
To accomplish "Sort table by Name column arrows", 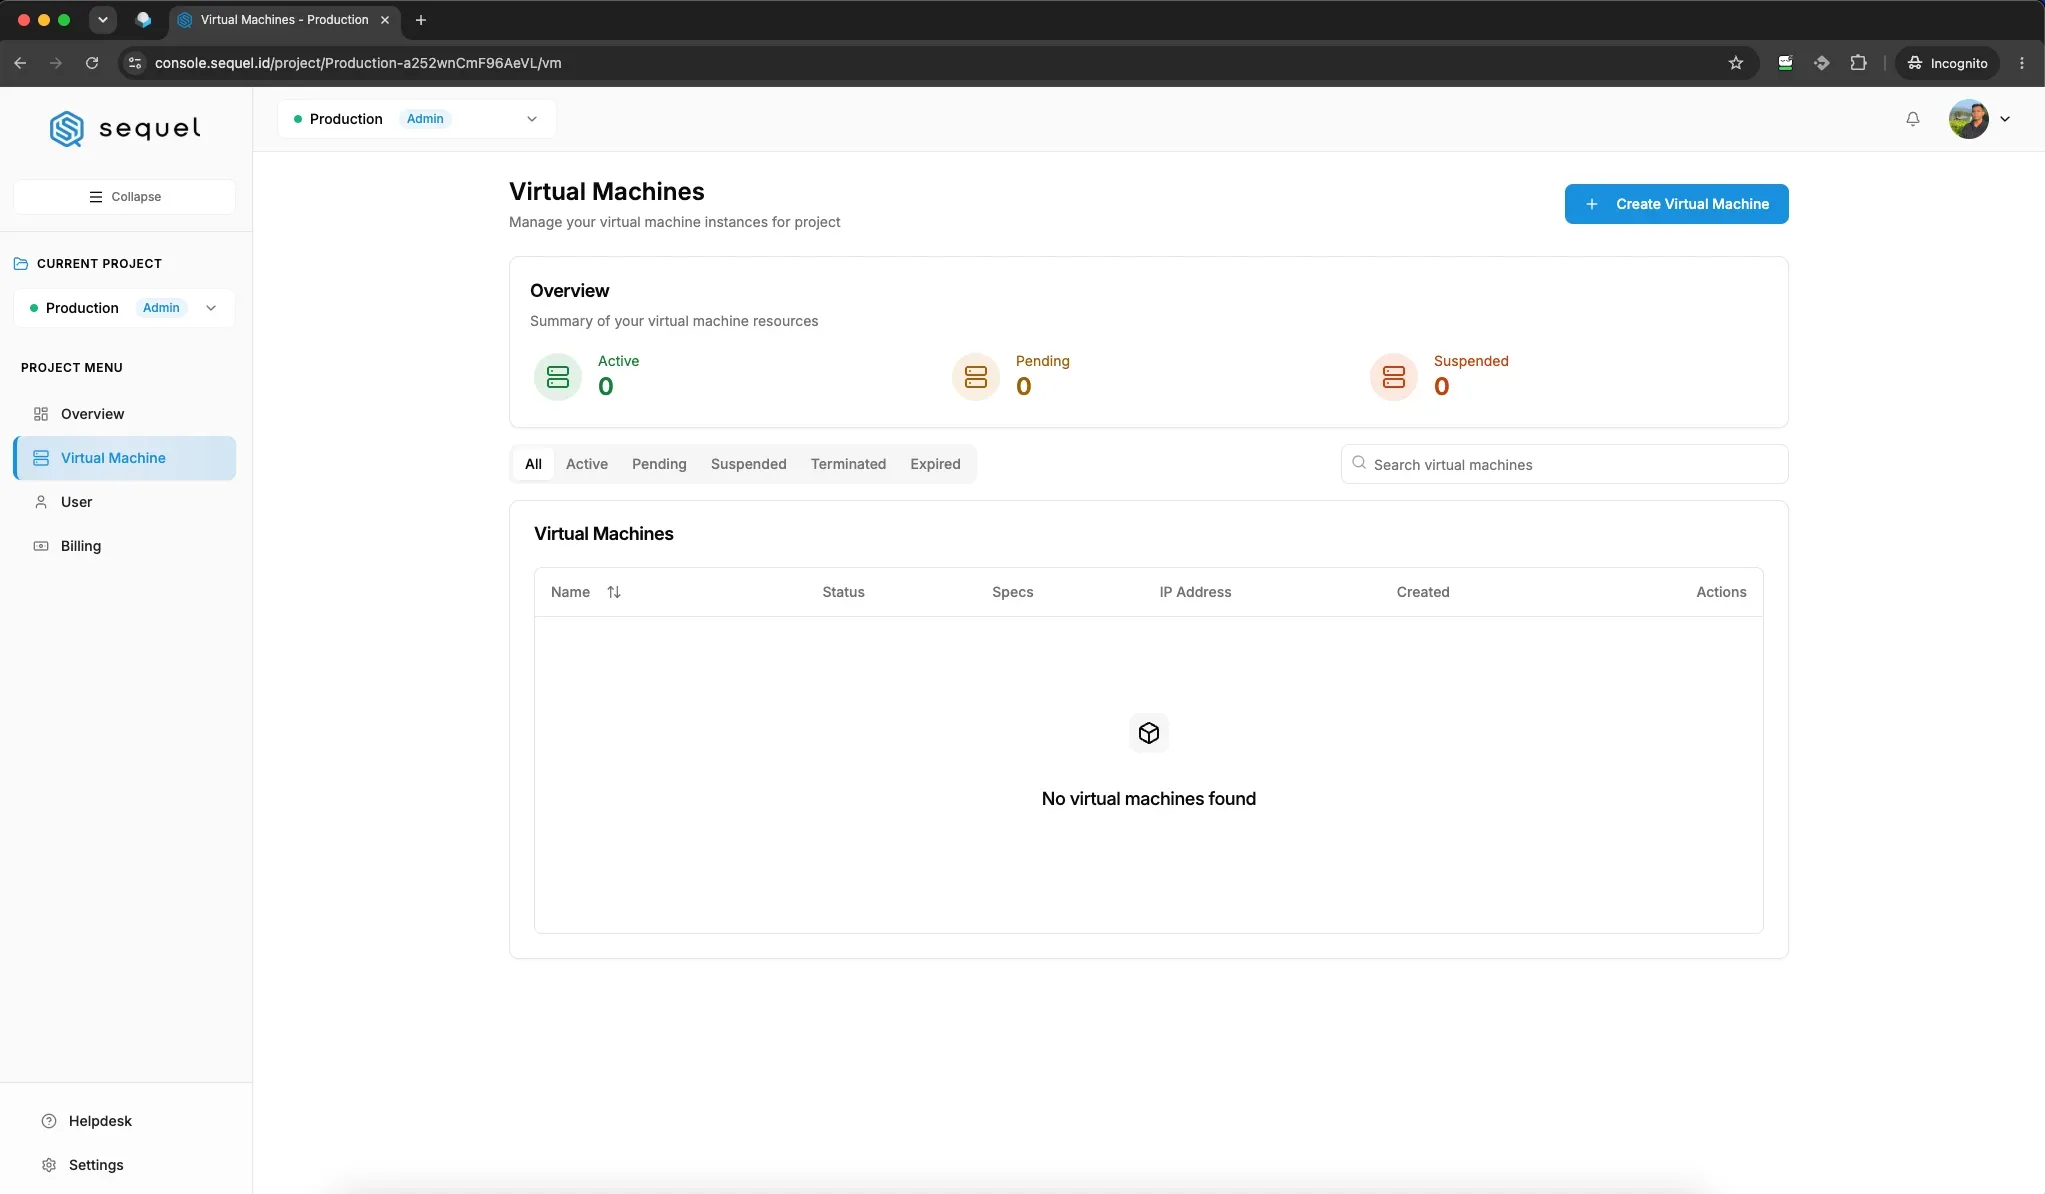I will tap(614, 592).
